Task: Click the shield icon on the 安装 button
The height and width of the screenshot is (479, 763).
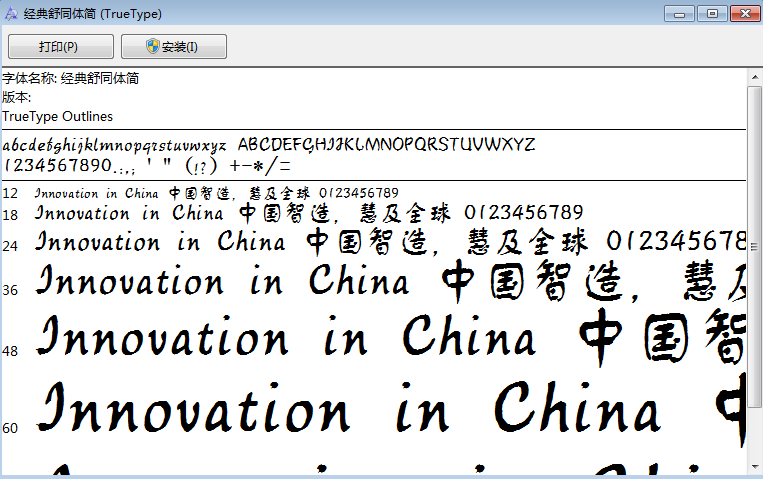Action: [152, 47]
